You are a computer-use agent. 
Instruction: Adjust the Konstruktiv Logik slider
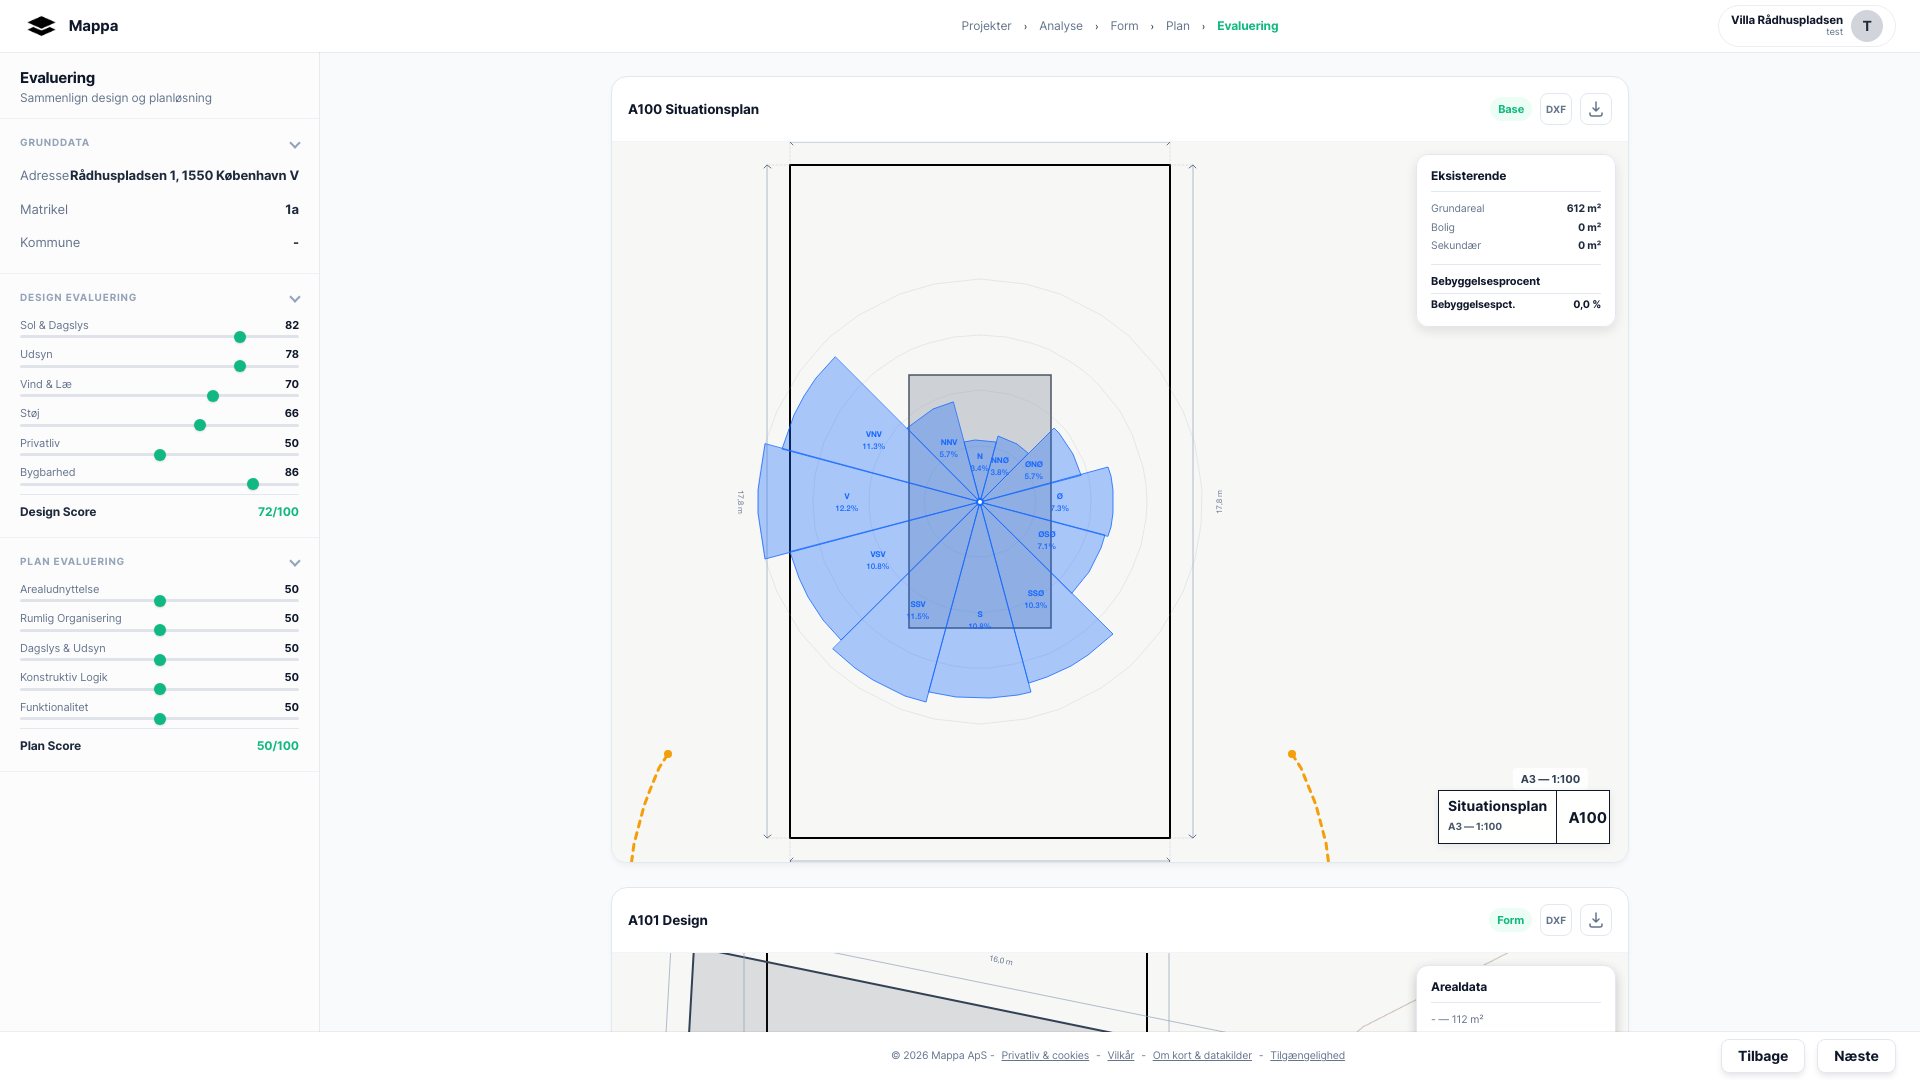[160, 689]
